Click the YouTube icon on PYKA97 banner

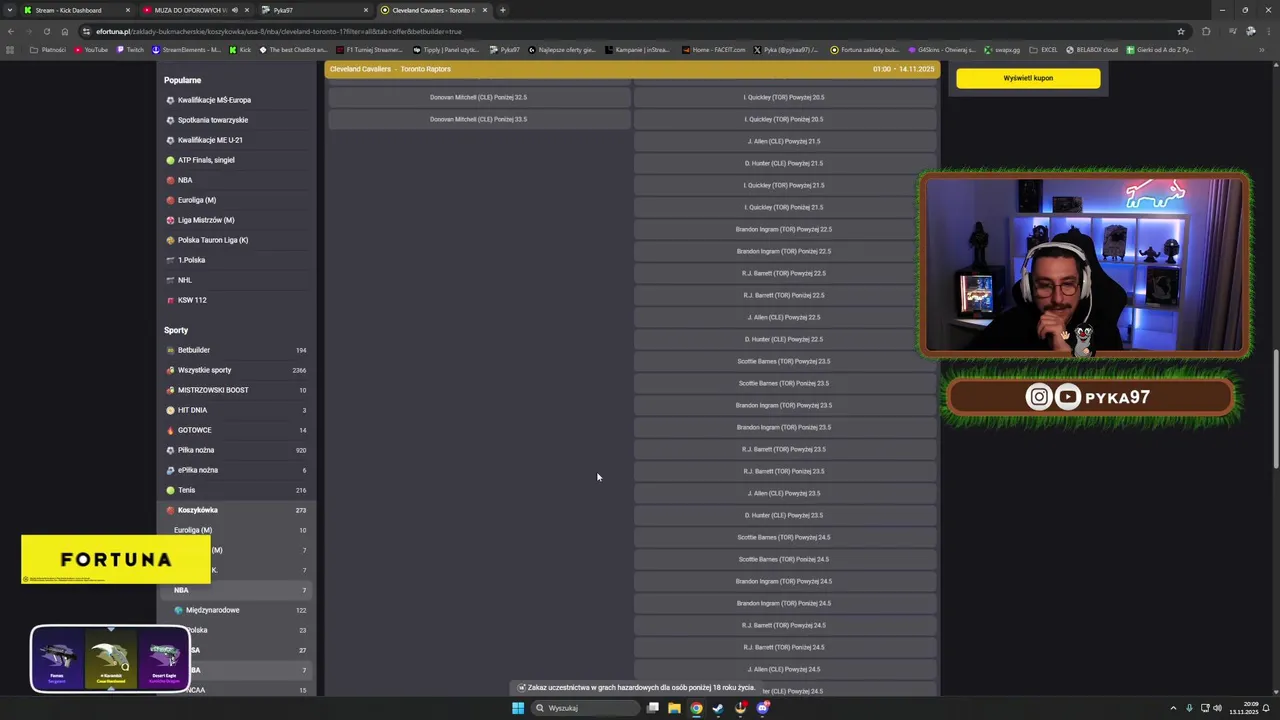[1068, 397]
